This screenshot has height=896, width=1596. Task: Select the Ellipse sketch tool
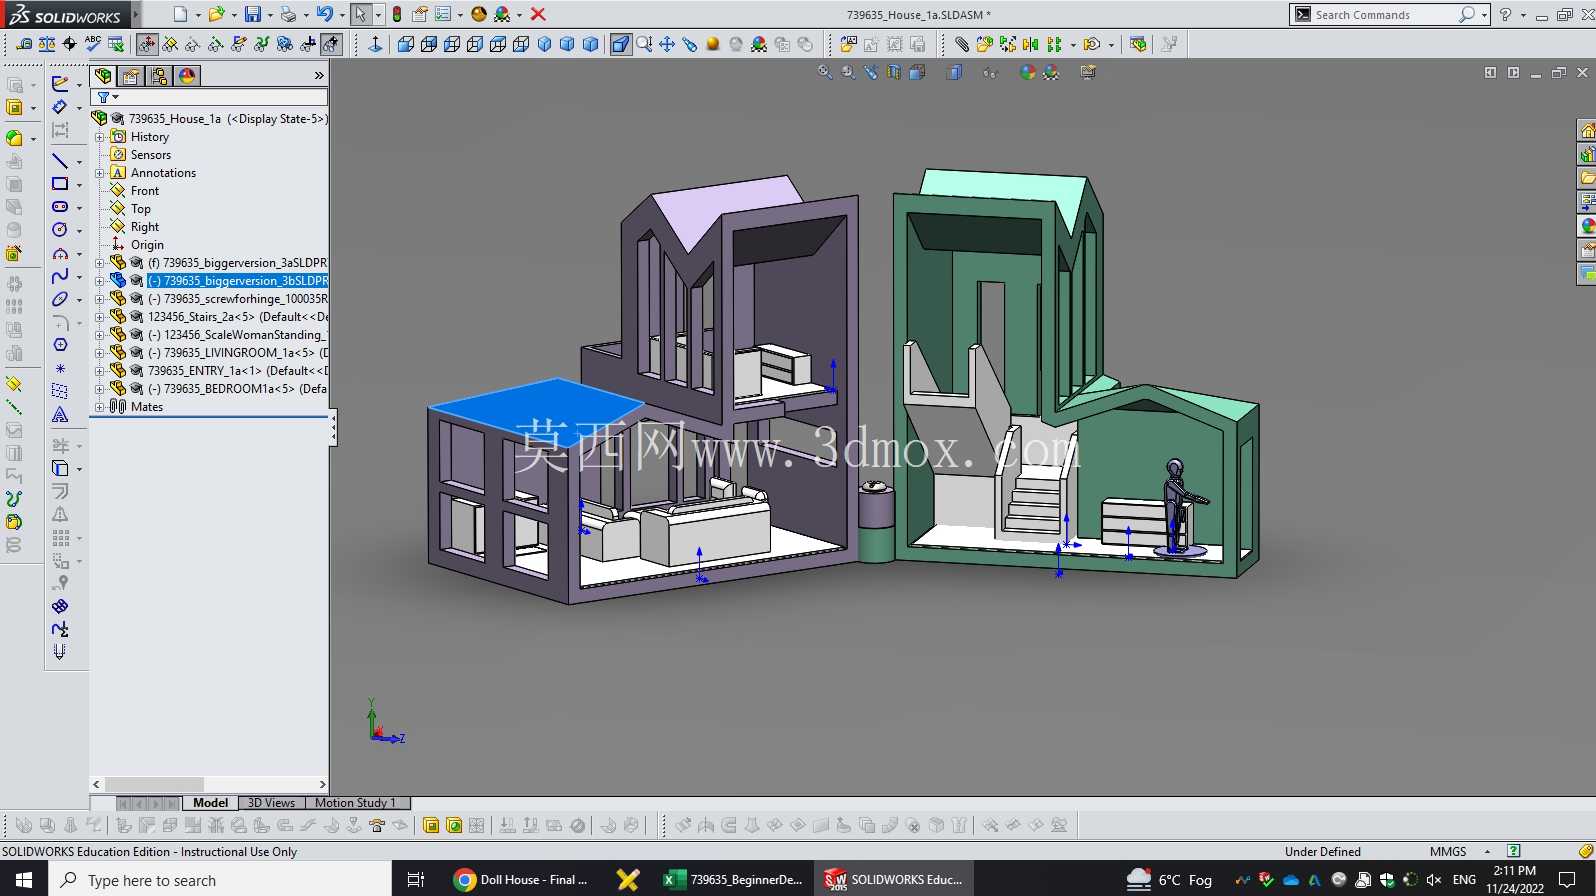coord(60,299)
